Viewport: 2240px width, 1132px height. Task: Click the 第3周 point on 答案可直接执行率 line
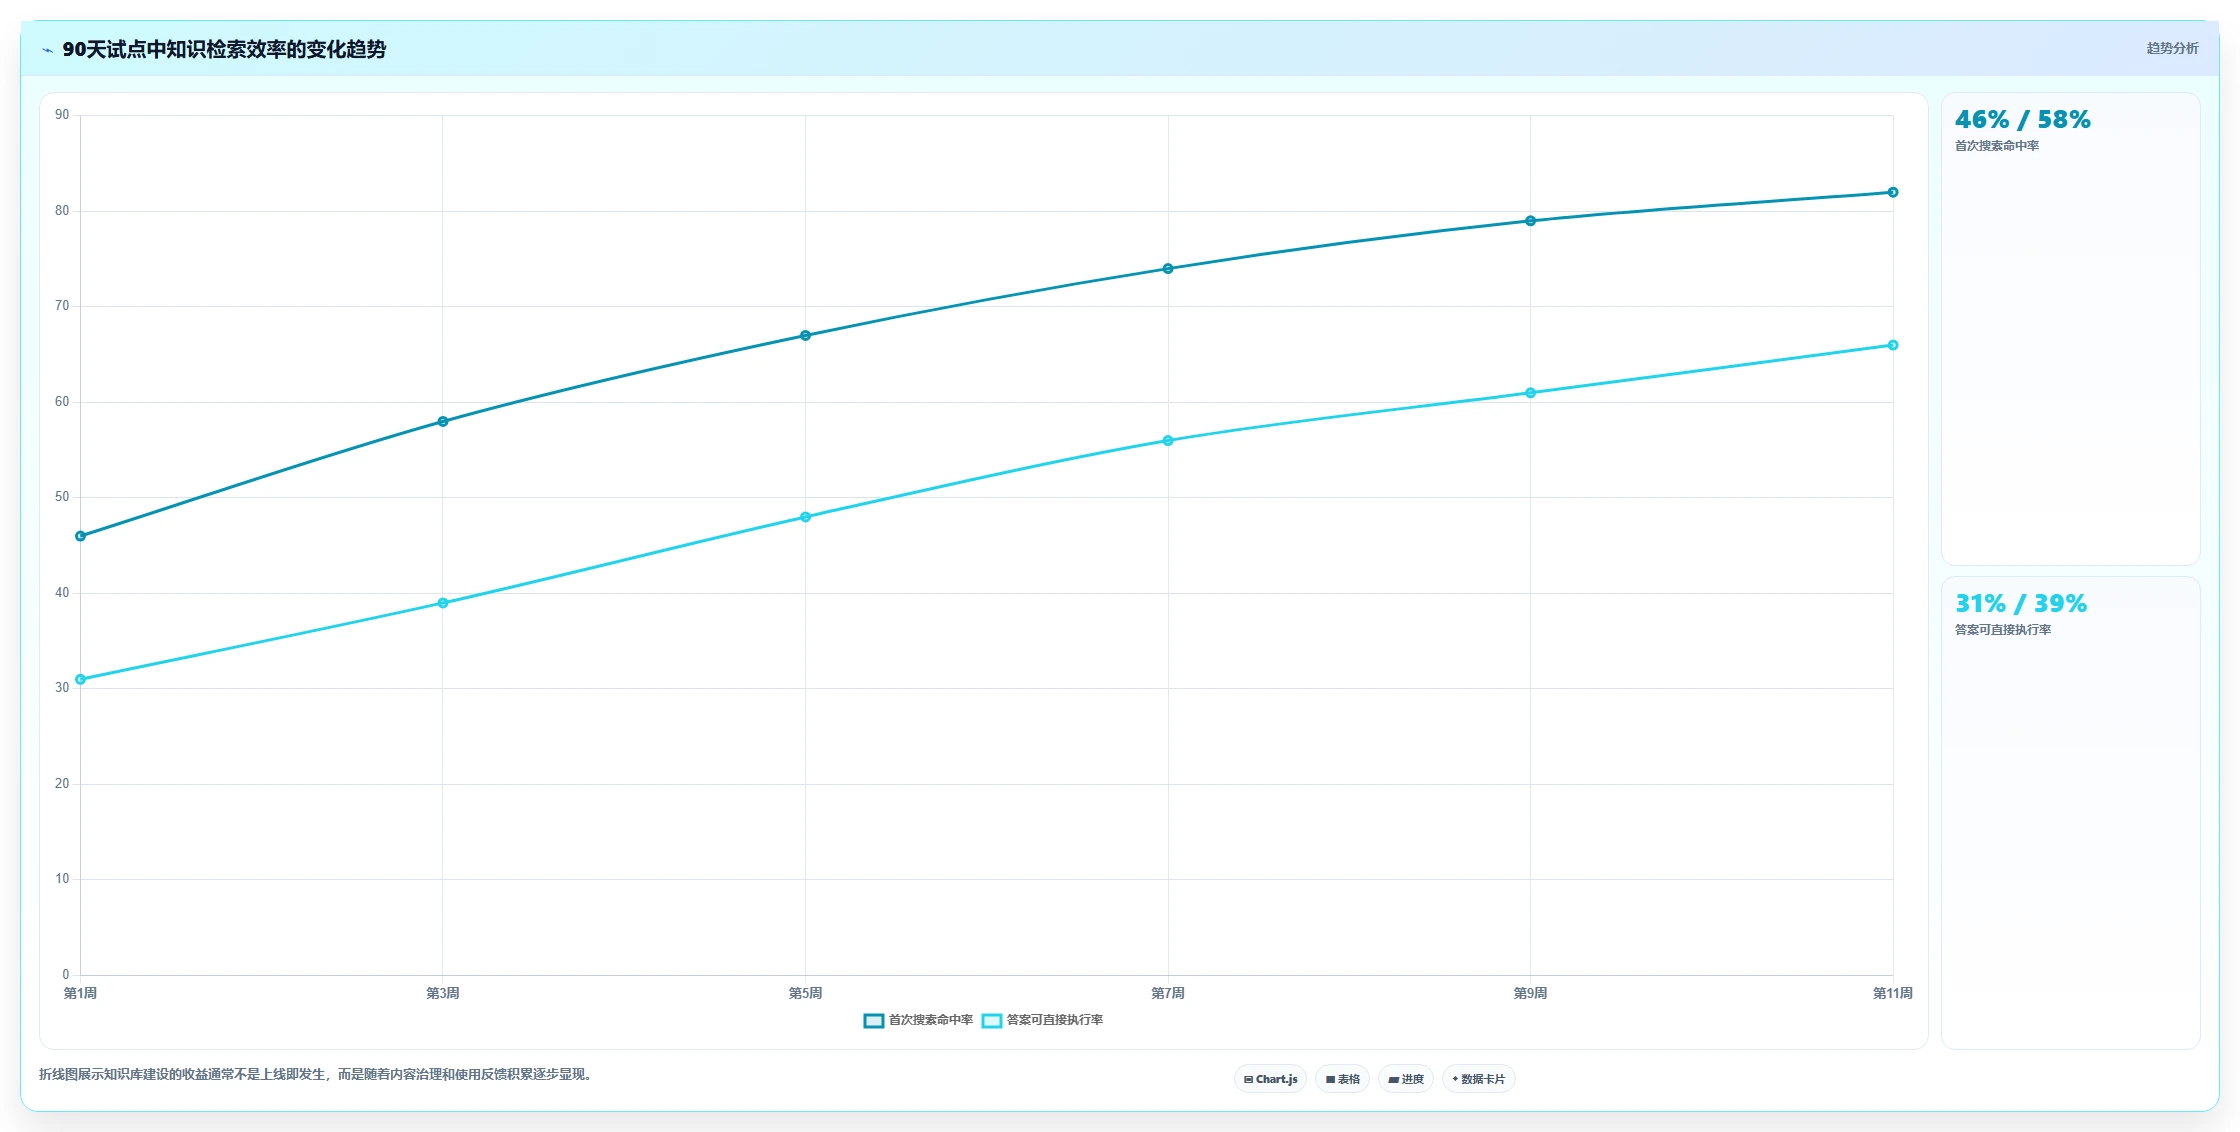(443, 603)
